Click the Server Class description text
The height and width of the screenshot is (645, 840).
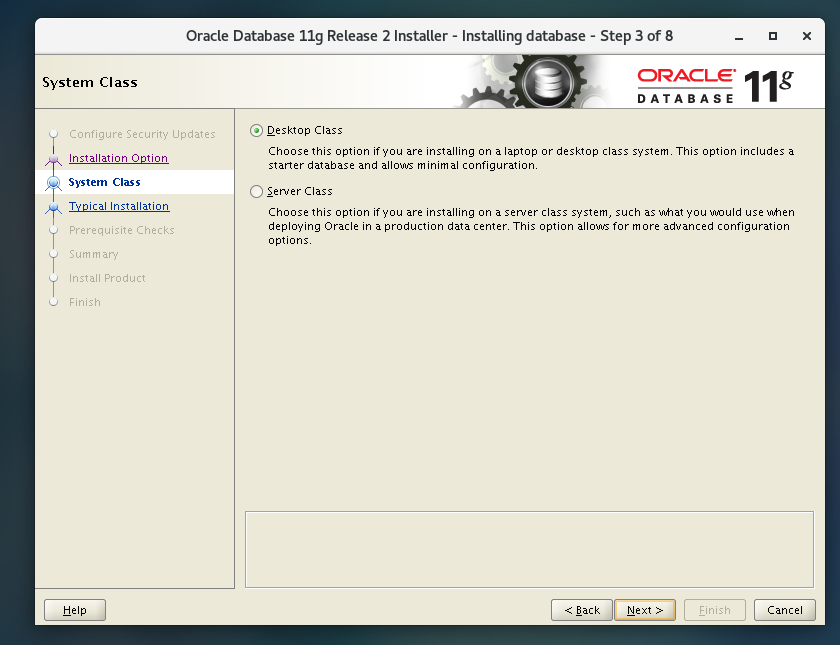click(531, 226)
